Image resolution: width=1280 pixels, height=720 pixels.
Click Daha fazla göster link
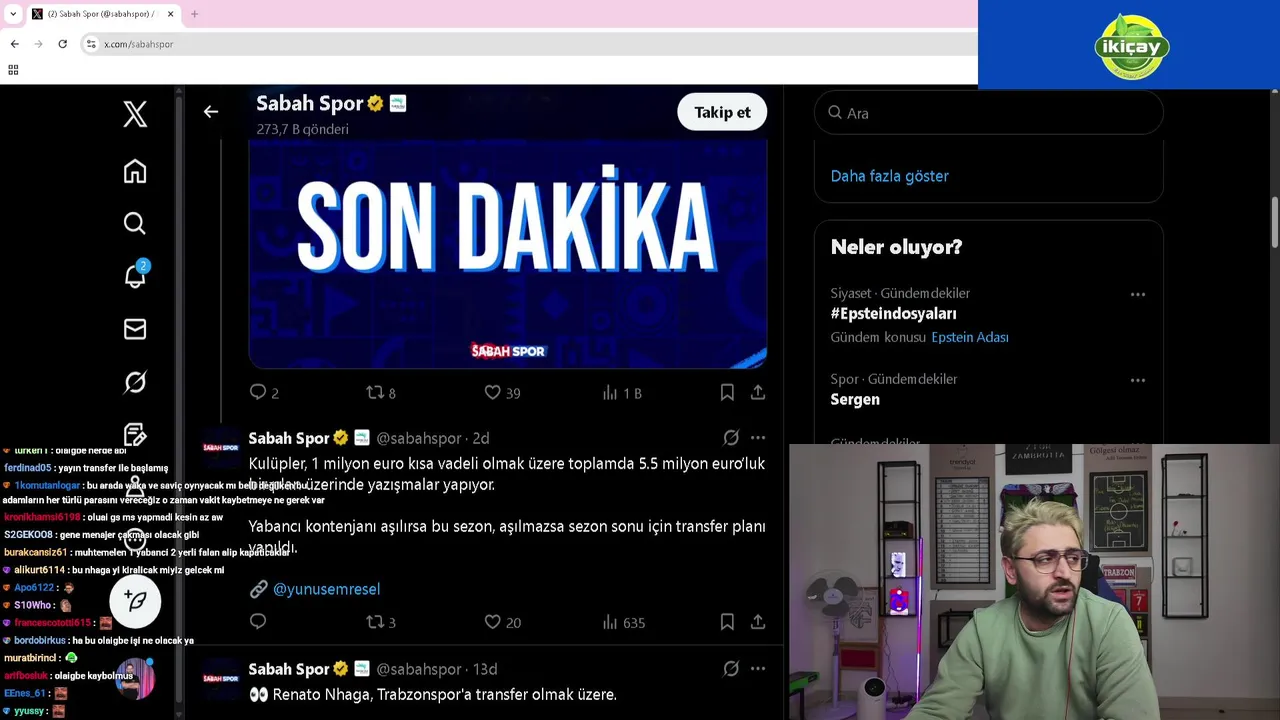point(889,176)
